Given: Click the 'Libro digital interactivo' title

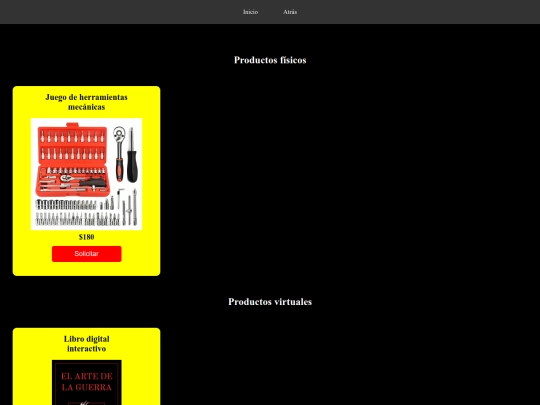Looking at the screenshot, I should (x=86, y=344).
